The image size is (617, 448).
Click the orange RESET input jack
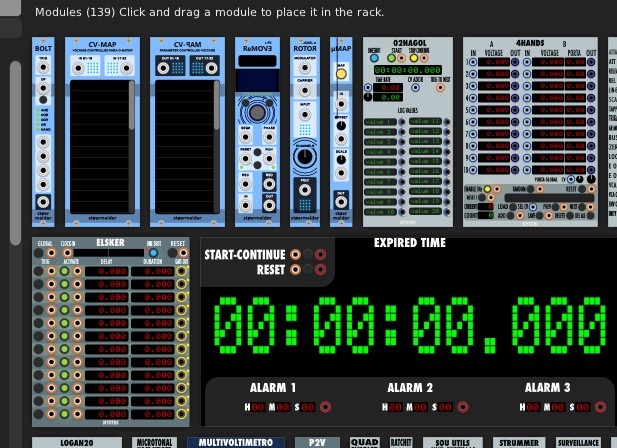295,269
